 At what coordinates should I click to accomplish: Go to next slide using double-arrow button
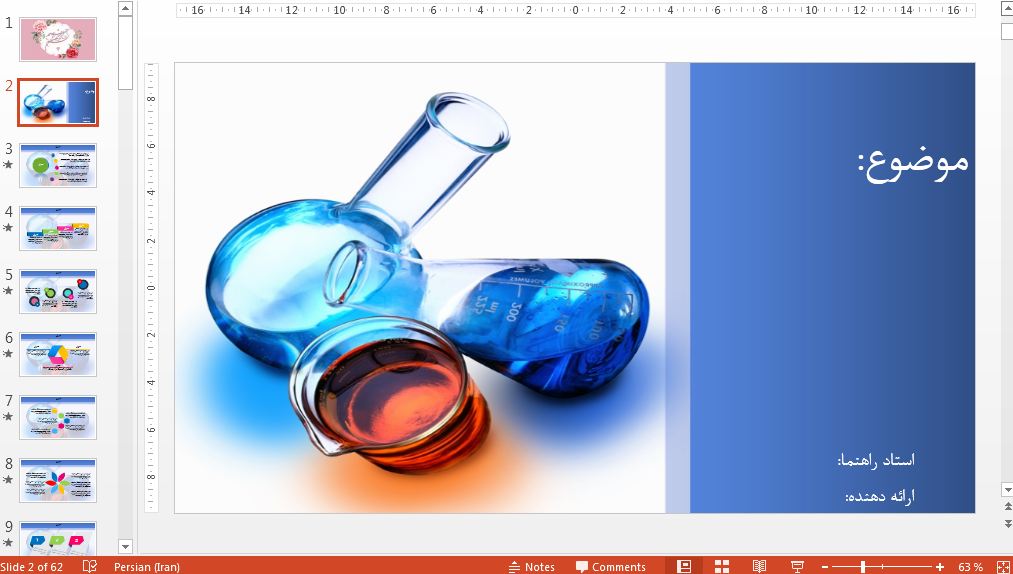1006,524
